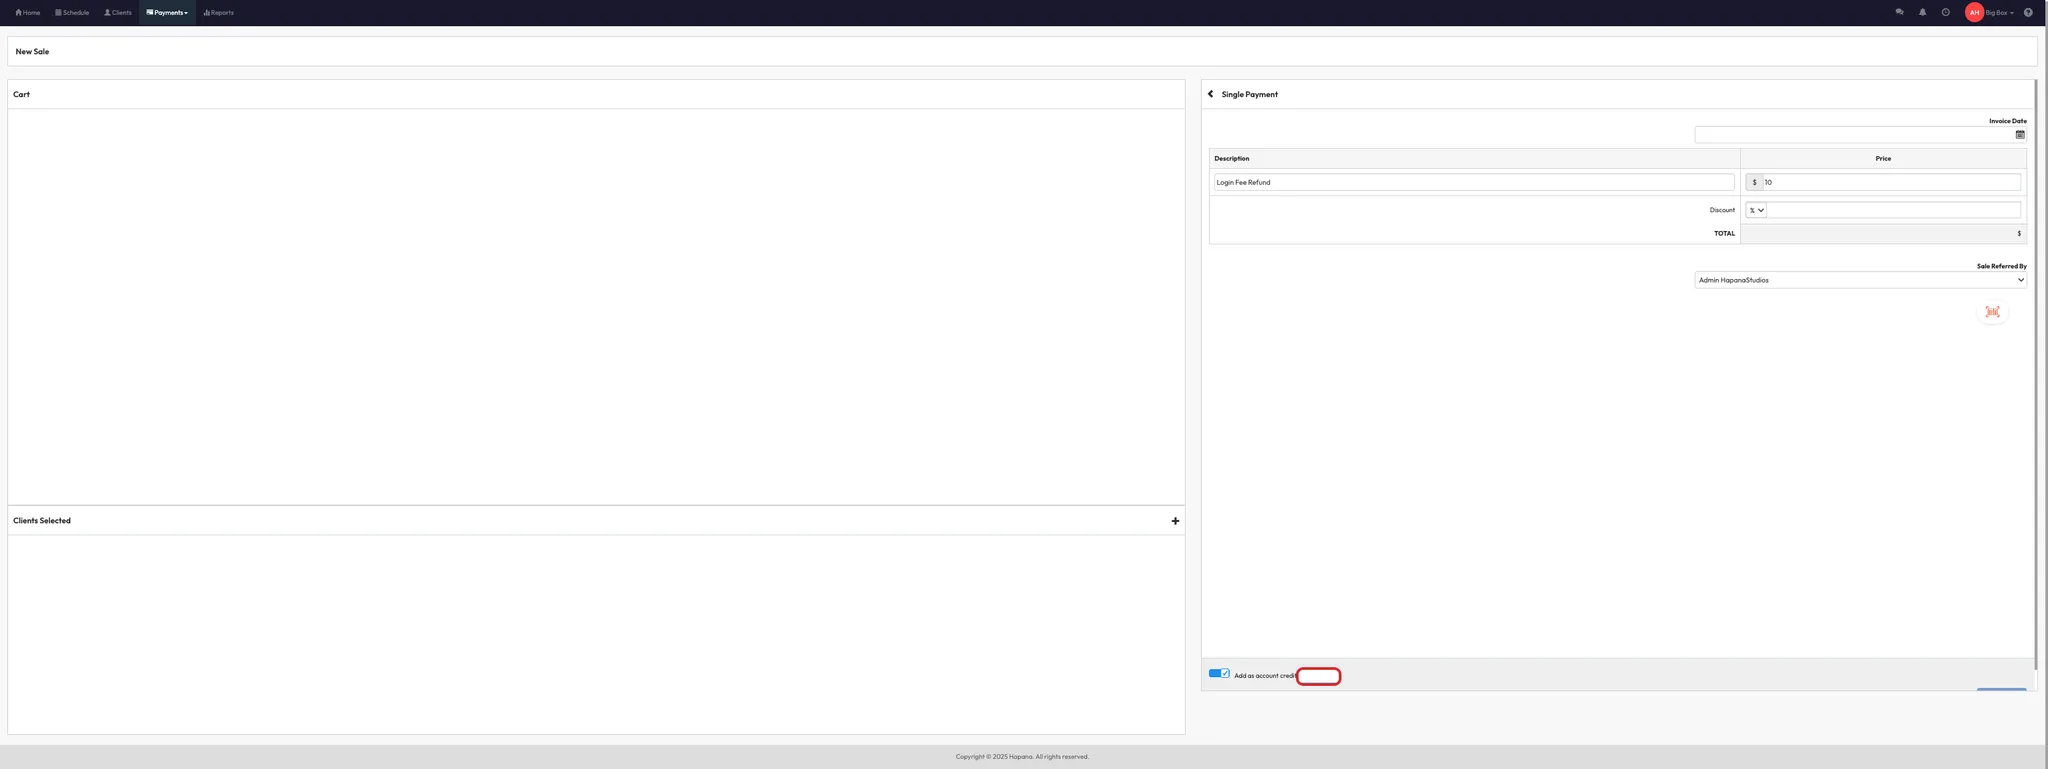
Task: Open the Payments menu
Action: [x=167, y=13]
